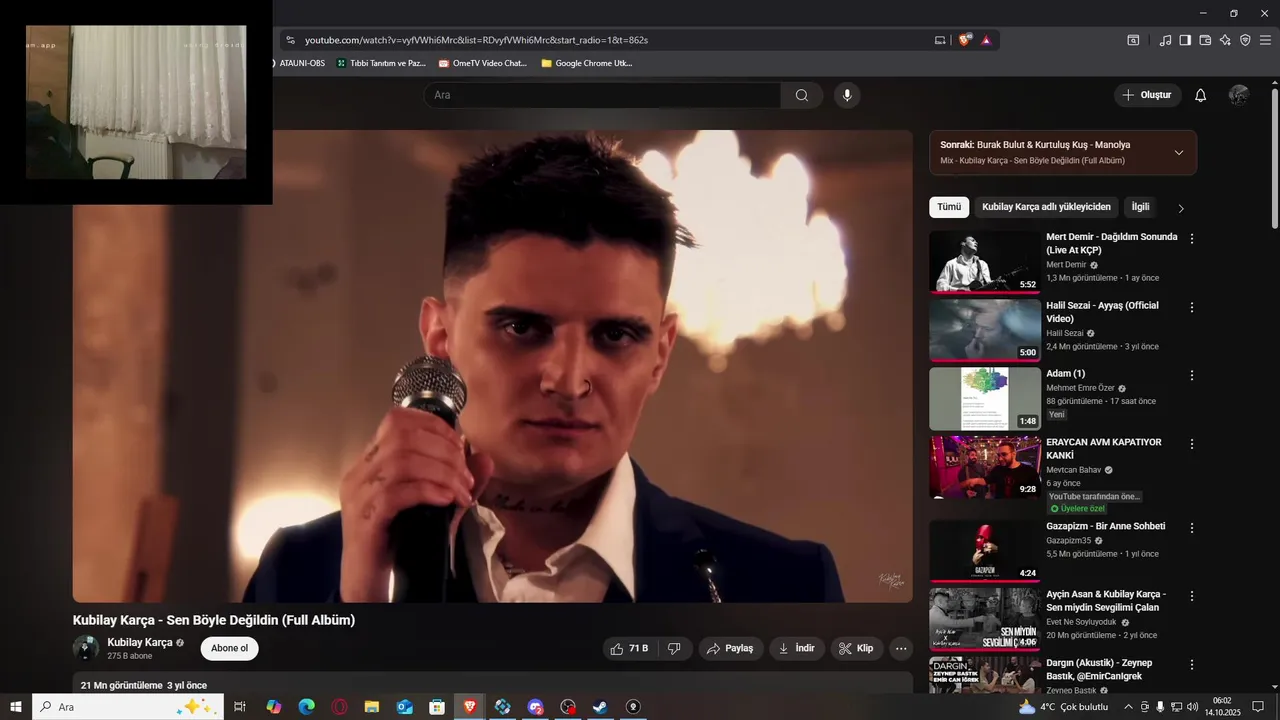Open the Brave Wallet icon
Image resolution: width=1280 pixels, height=720 pixels.
point(1205,40)
